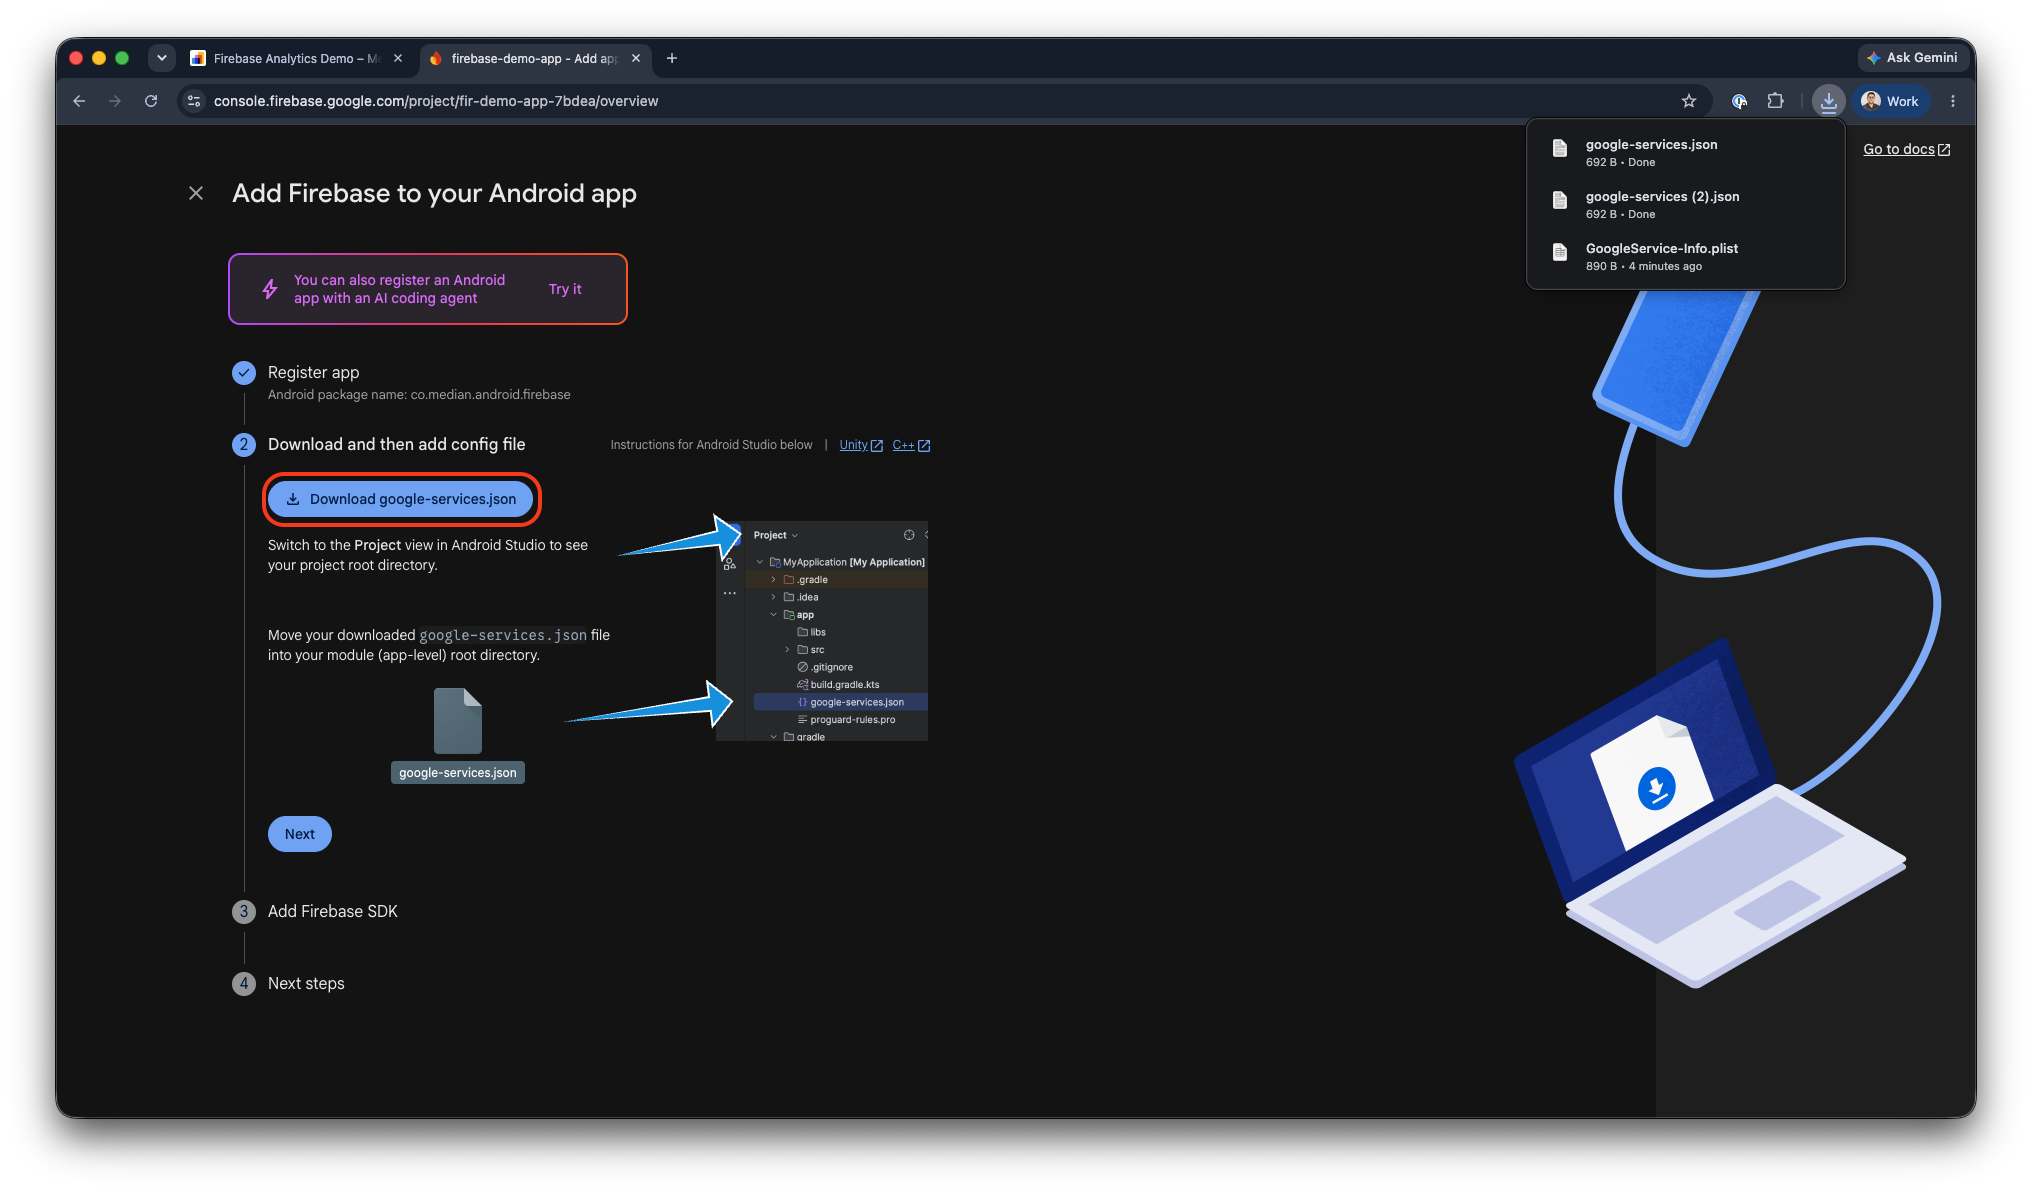Switch to firebase-demo-app tab
This screenshot has width=2032, height=1192.
pos(533,58)
